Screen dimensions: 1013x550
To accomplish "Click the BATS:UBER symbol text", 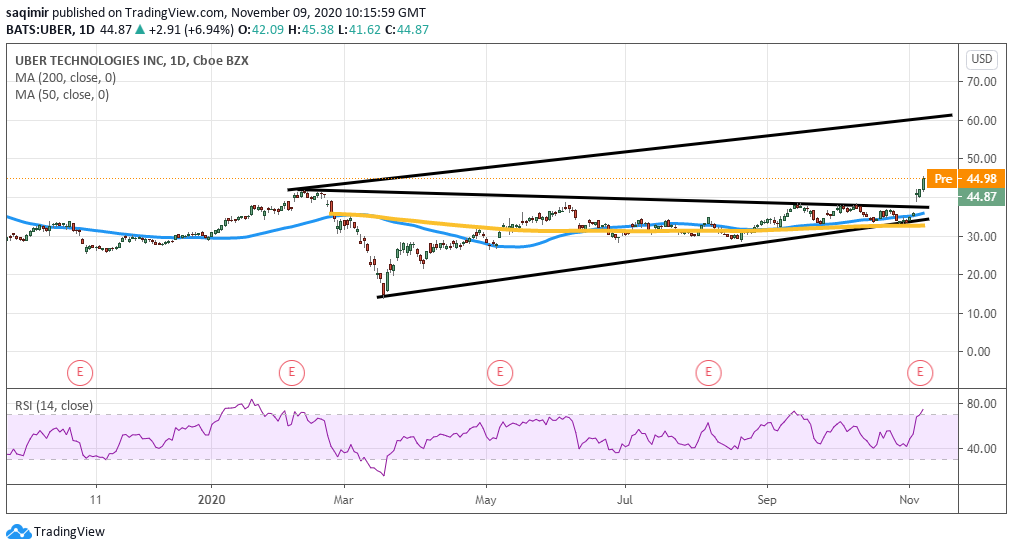I will coord(39,30).
